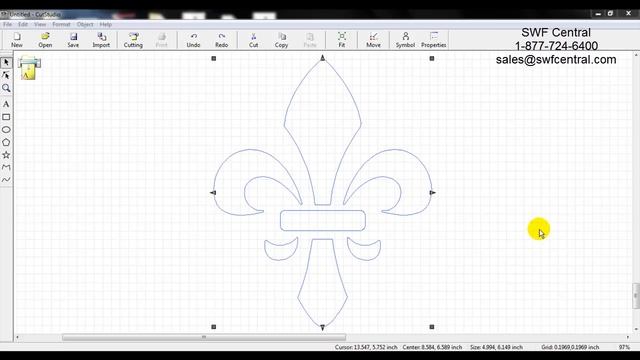Screen dimensions: 640x360
Task: Open the File menu
Action: 7,24
